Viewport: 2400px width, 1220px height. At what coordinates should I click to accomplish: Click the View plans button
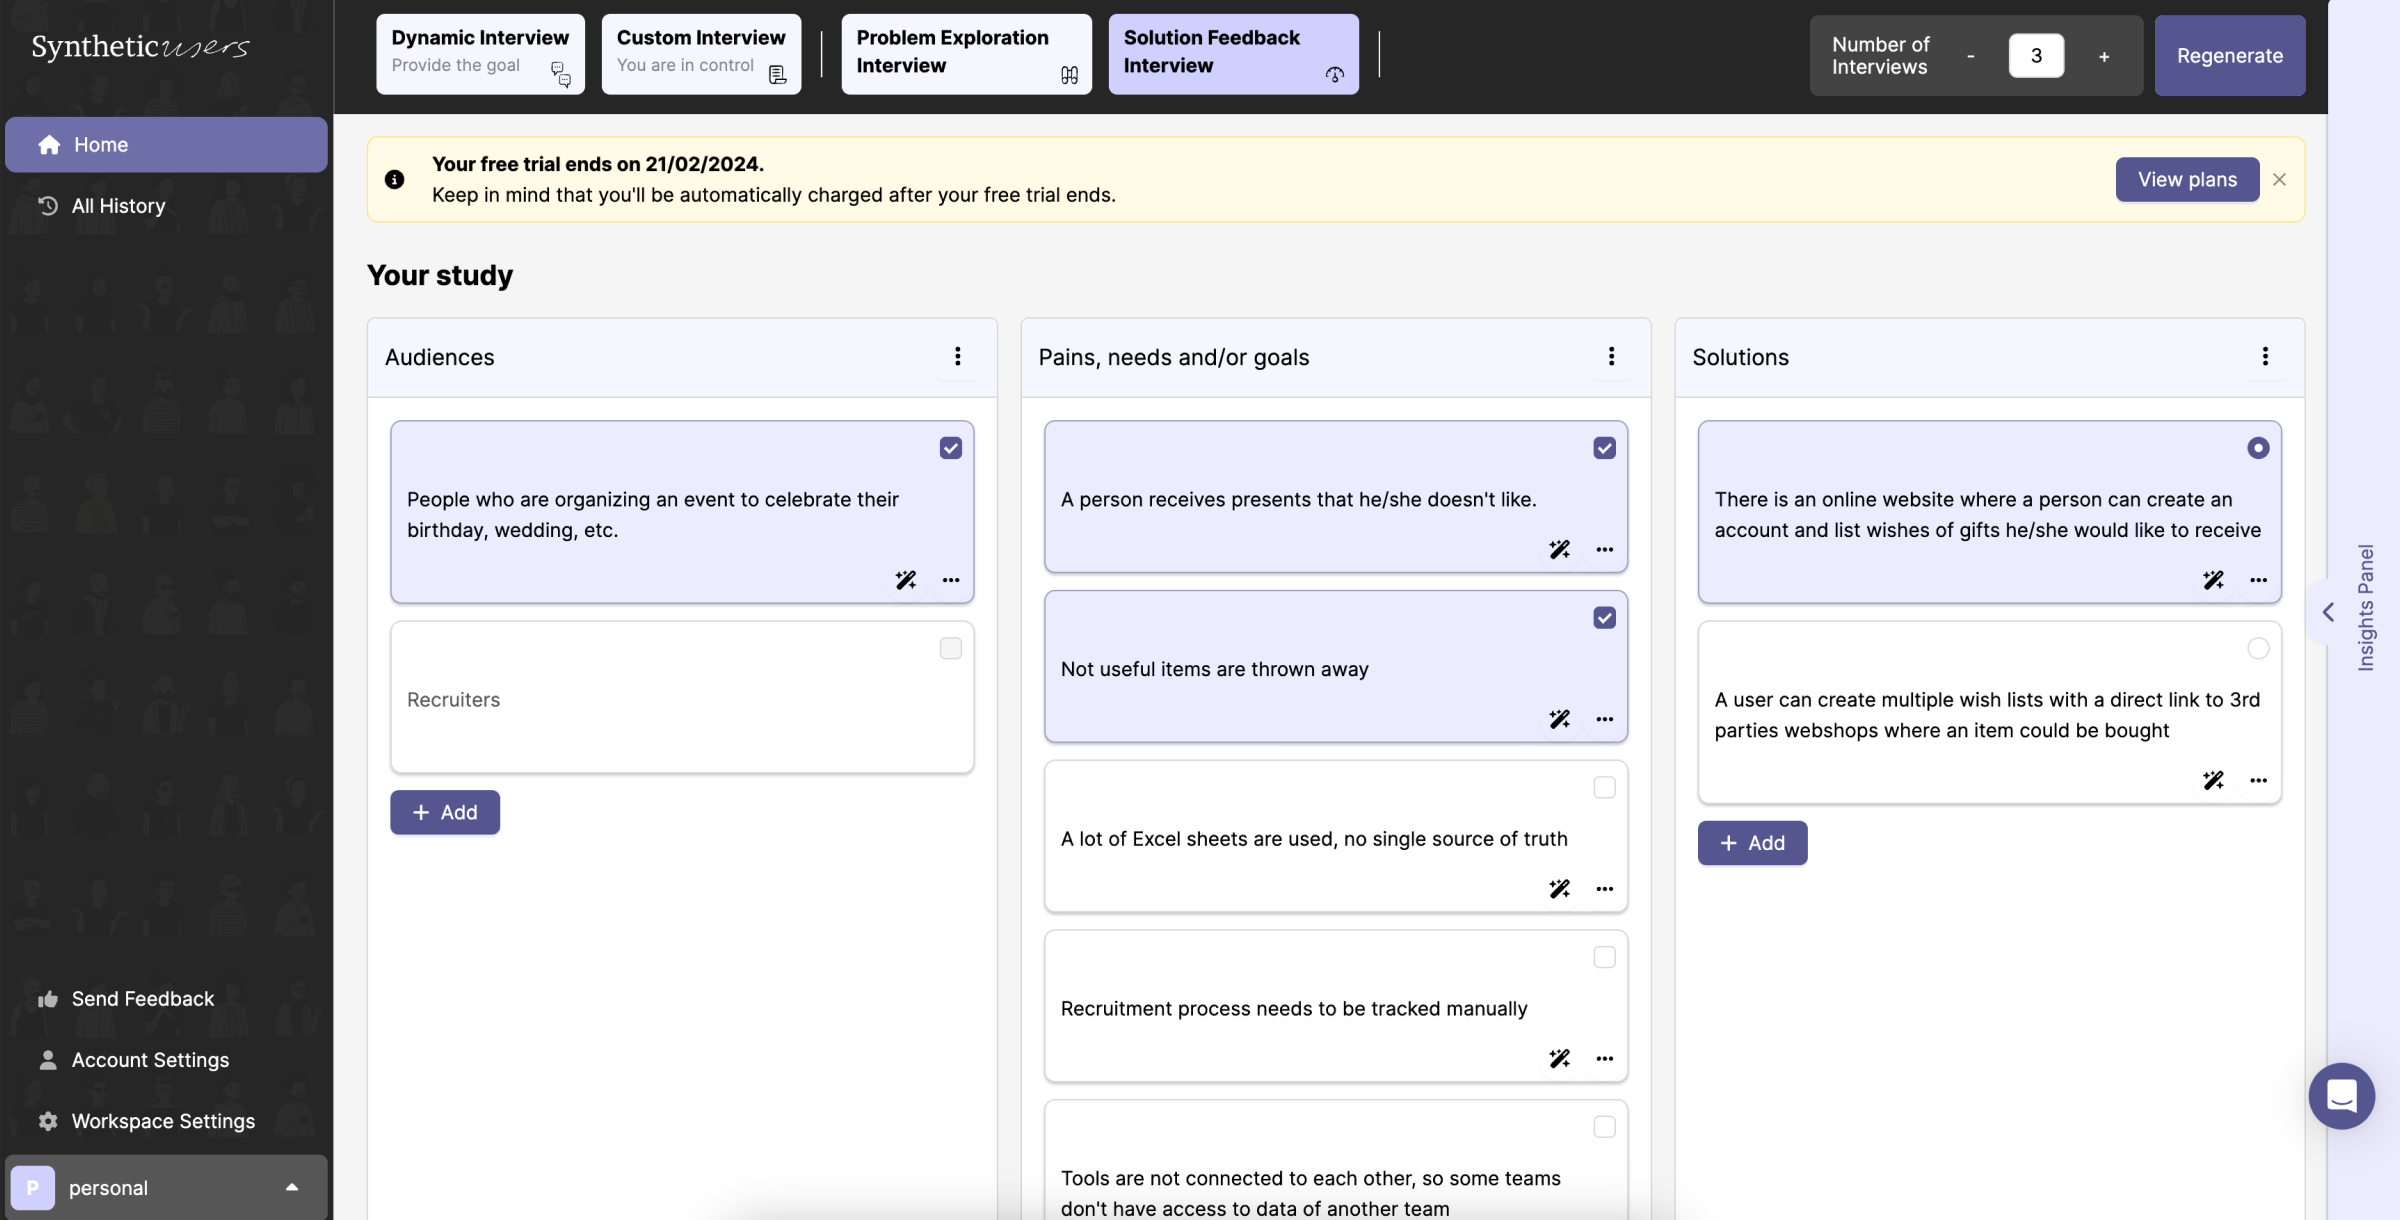[2186, 180]
